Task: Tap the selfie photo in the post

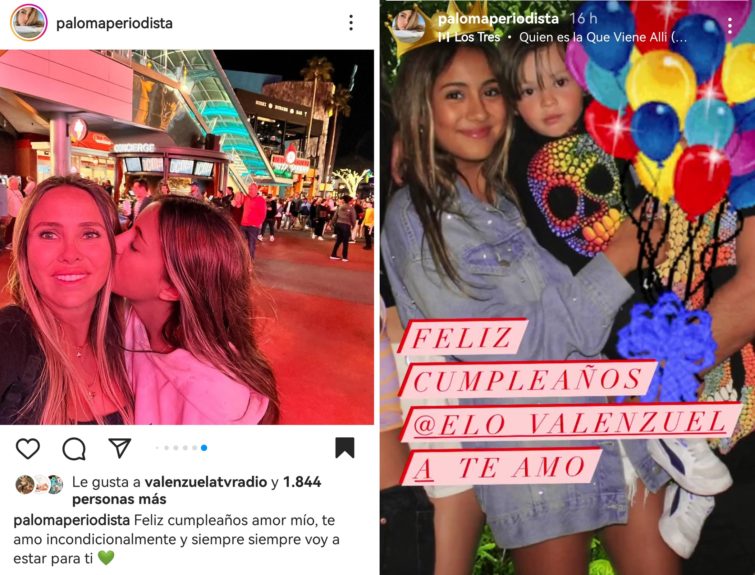Action: (x=187, y=237)
